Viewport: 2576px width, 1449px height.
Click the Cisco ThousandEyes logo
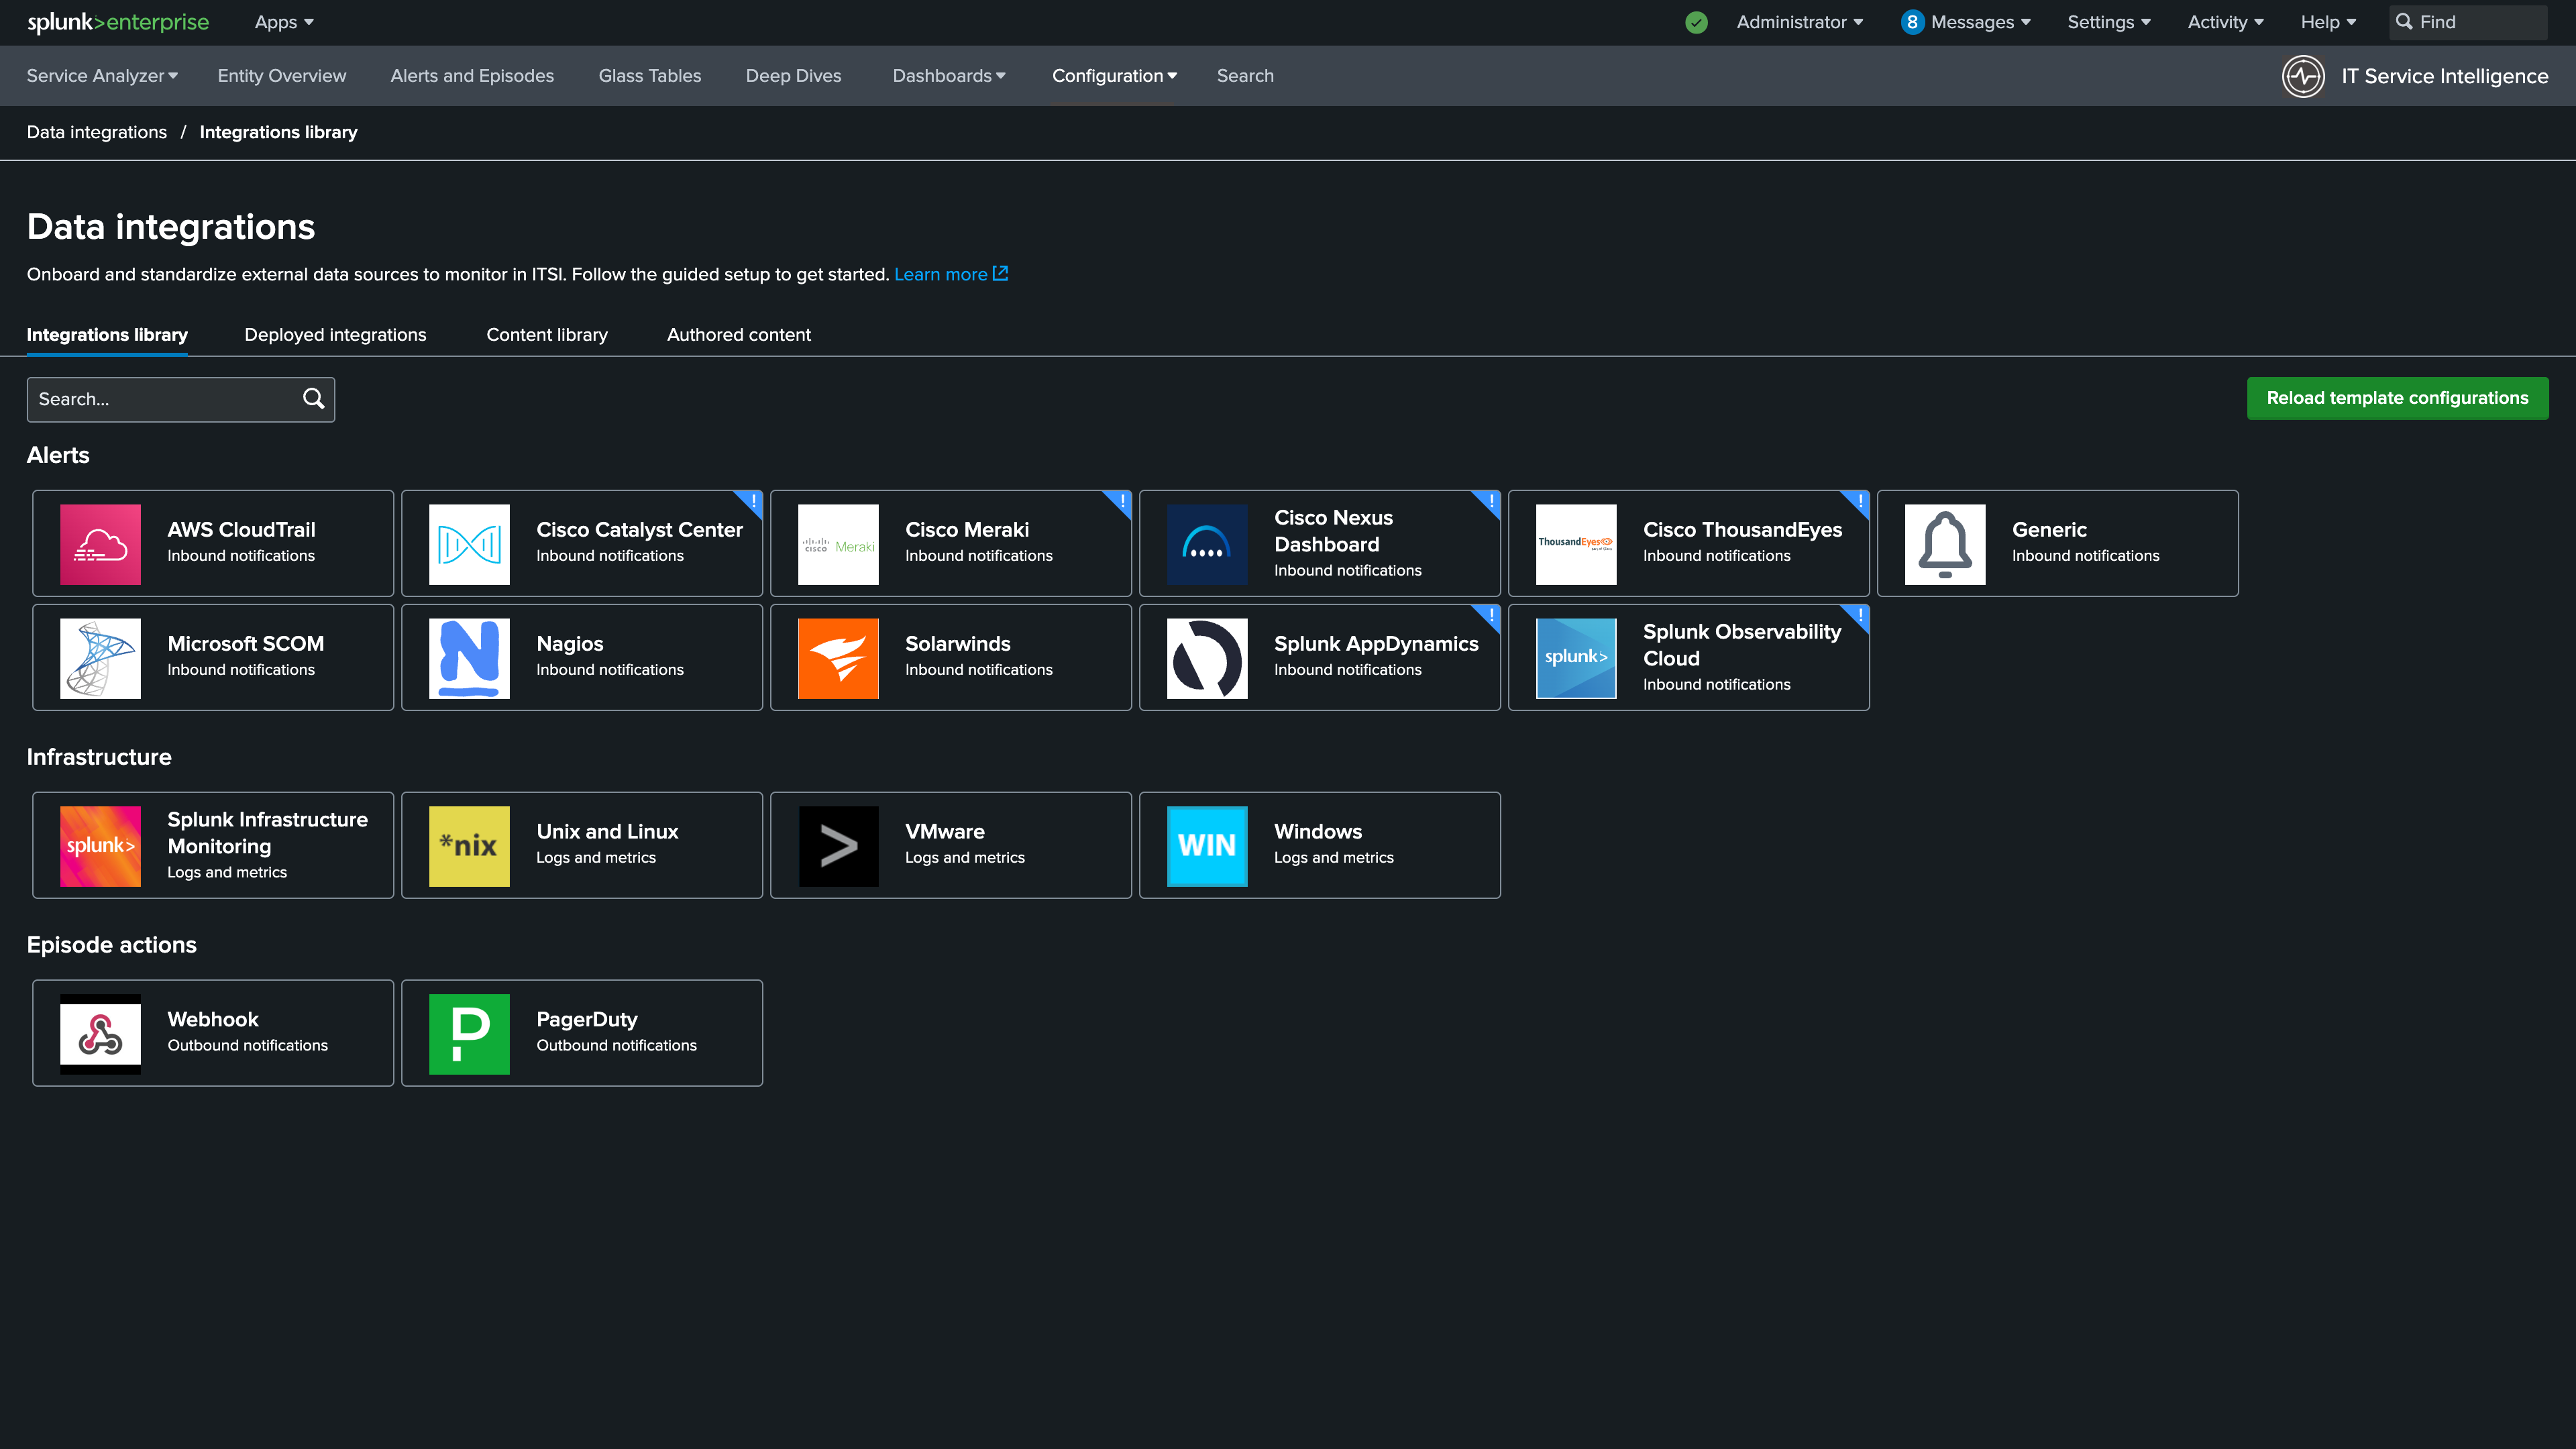[1576, 544]
